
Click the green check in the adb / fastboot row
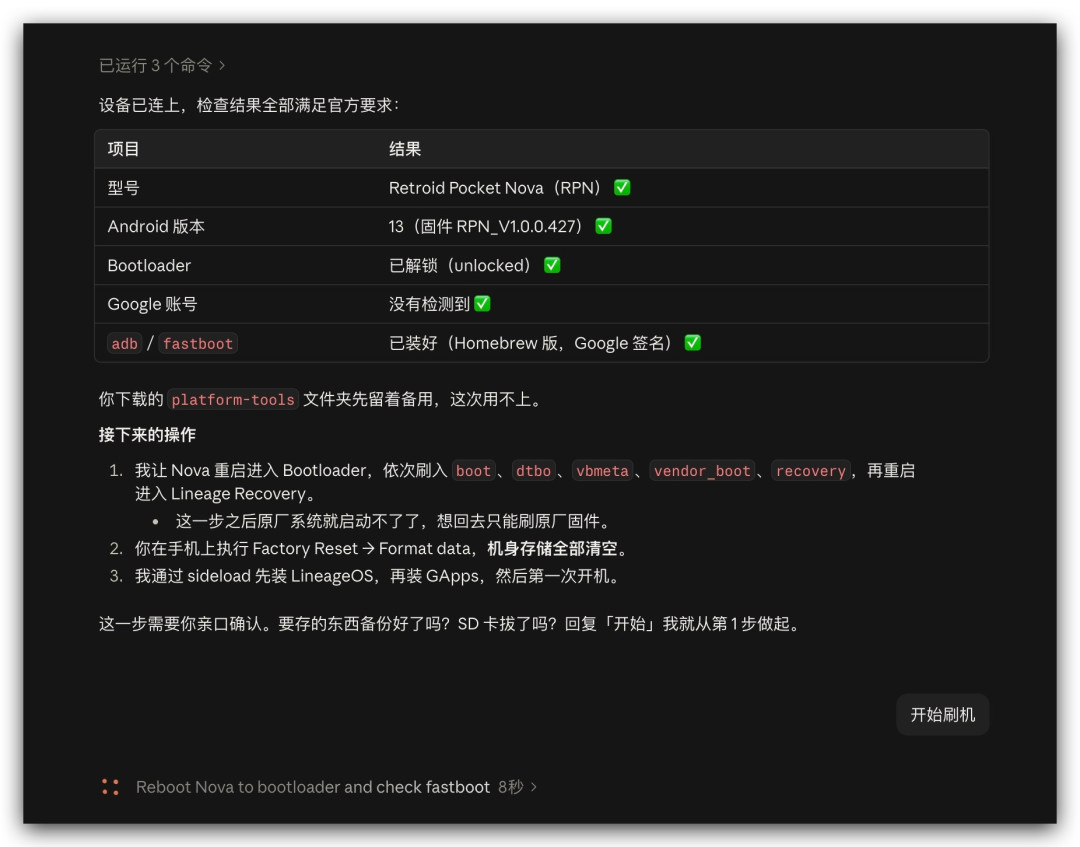(x=692, y=342)
